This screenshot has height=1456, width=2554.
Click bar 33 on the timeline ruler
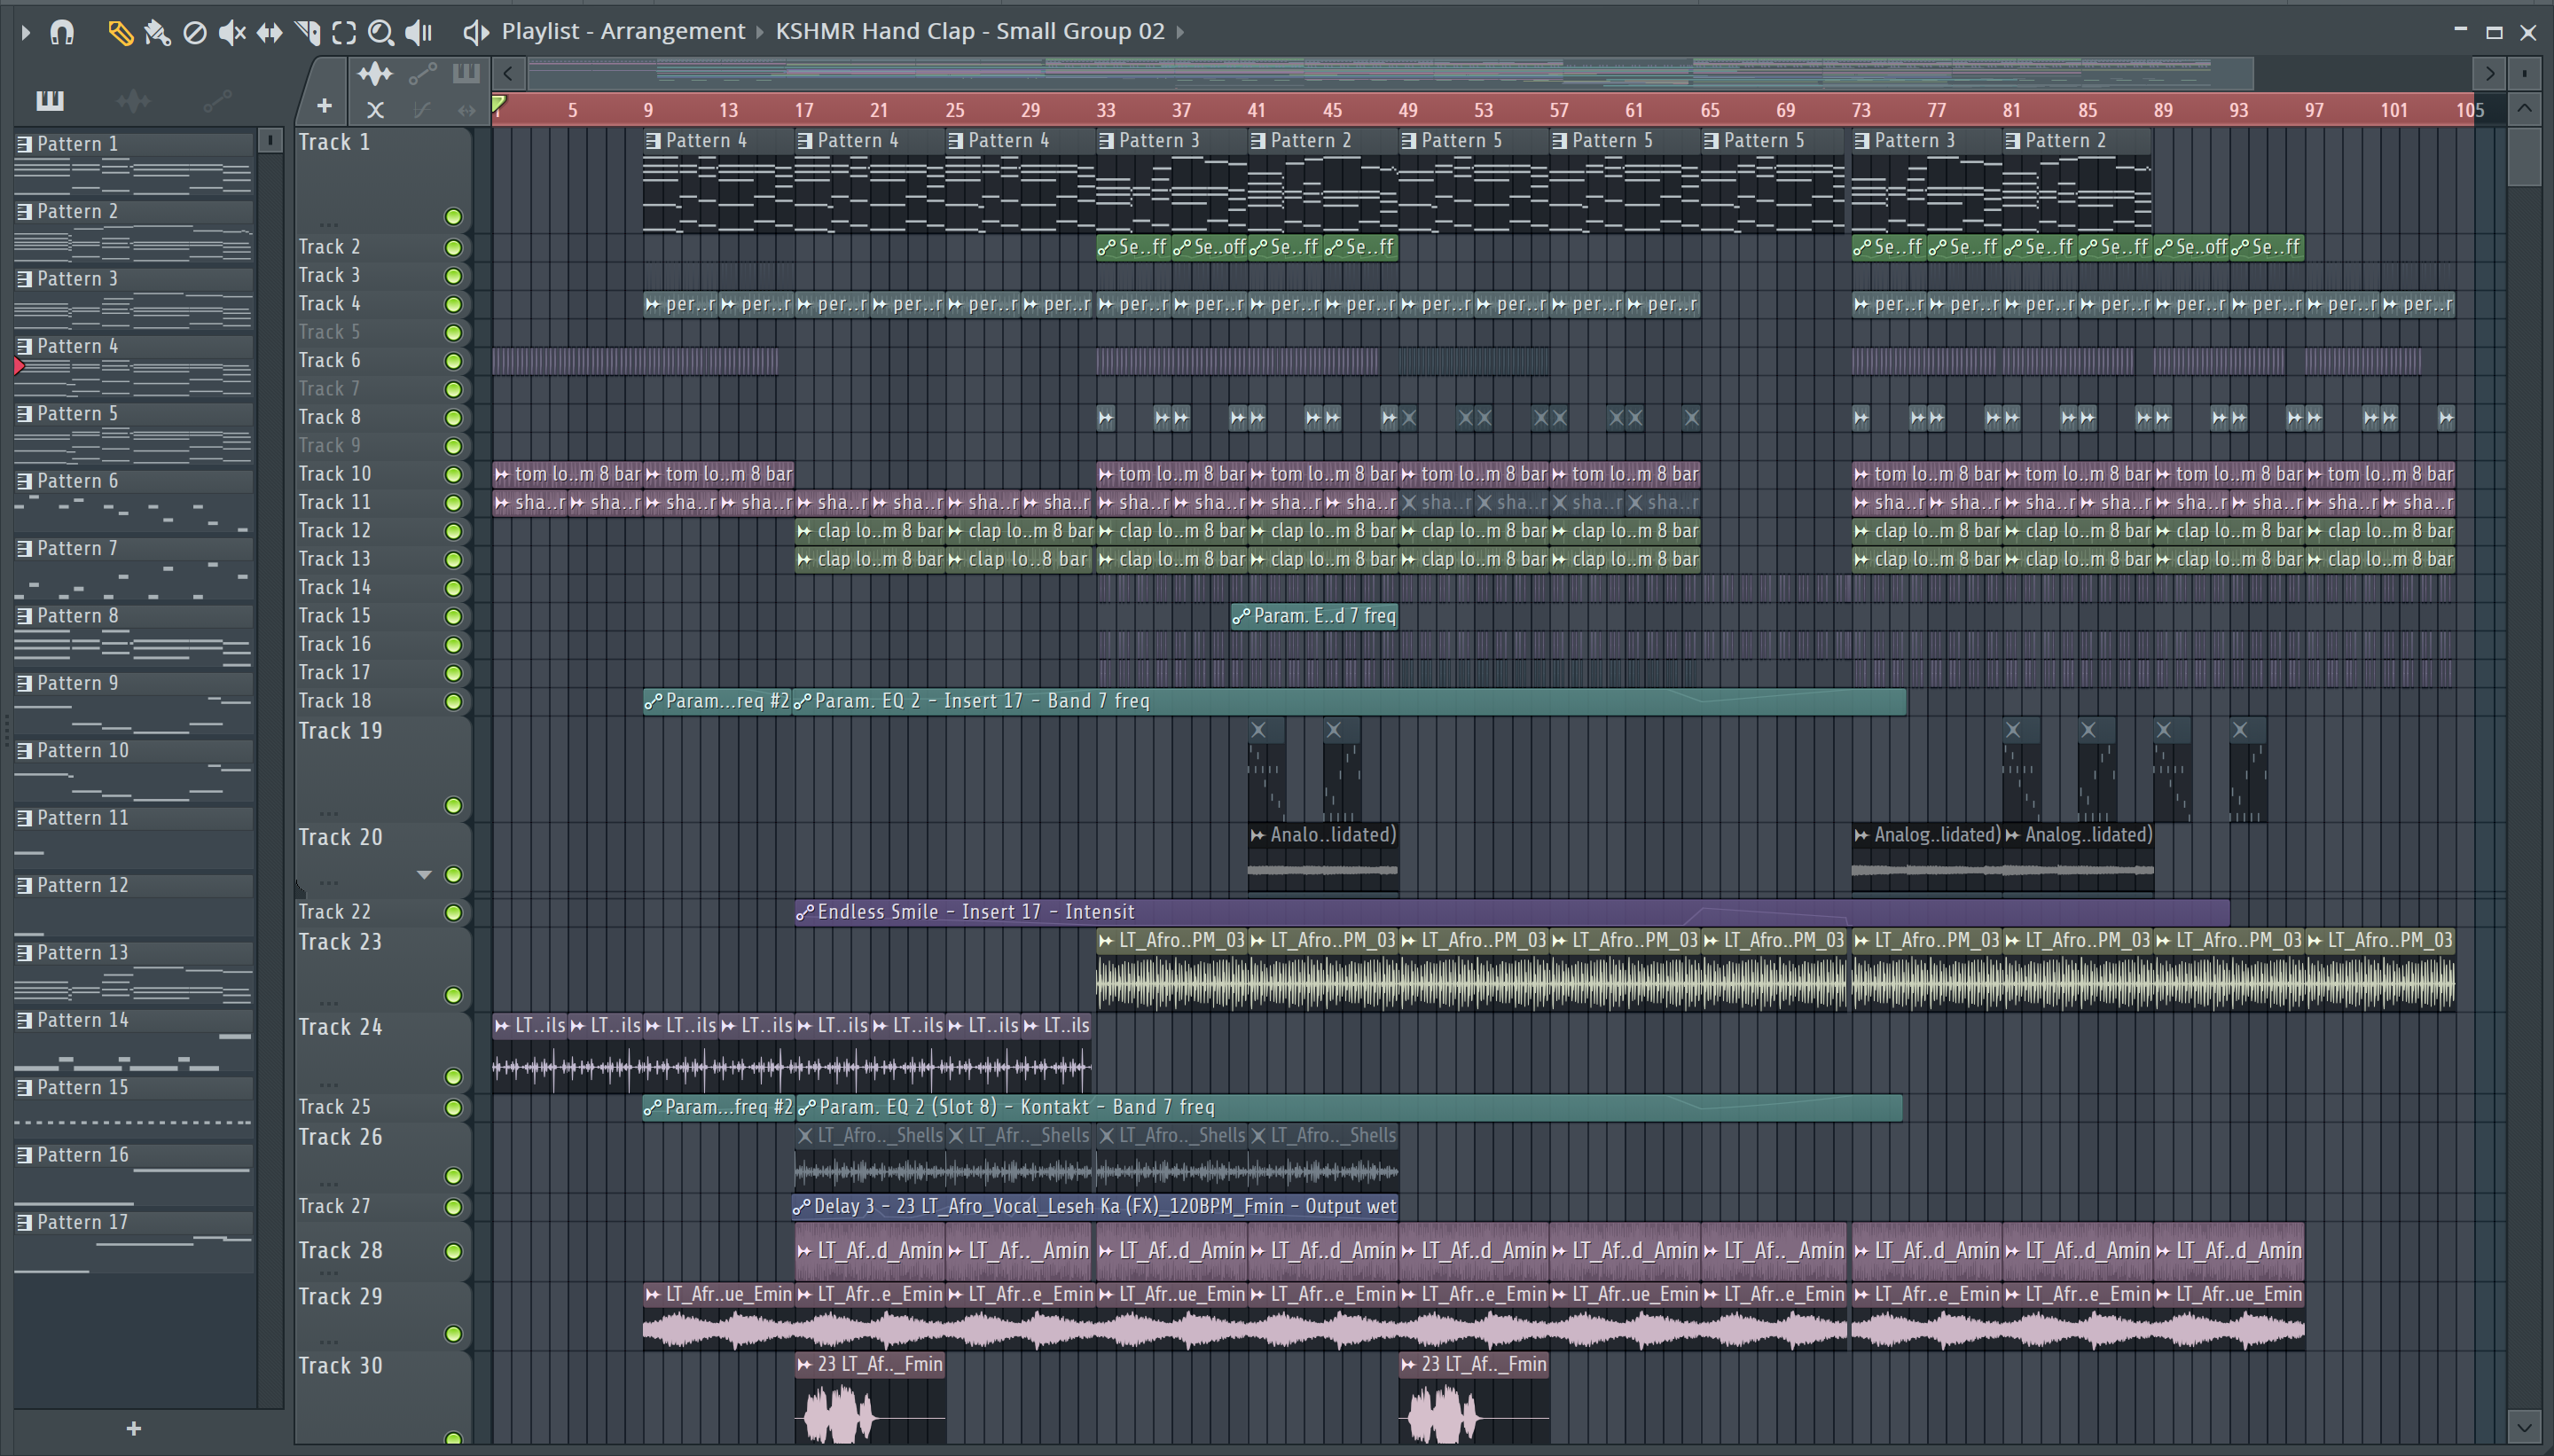click(1105, 110)
